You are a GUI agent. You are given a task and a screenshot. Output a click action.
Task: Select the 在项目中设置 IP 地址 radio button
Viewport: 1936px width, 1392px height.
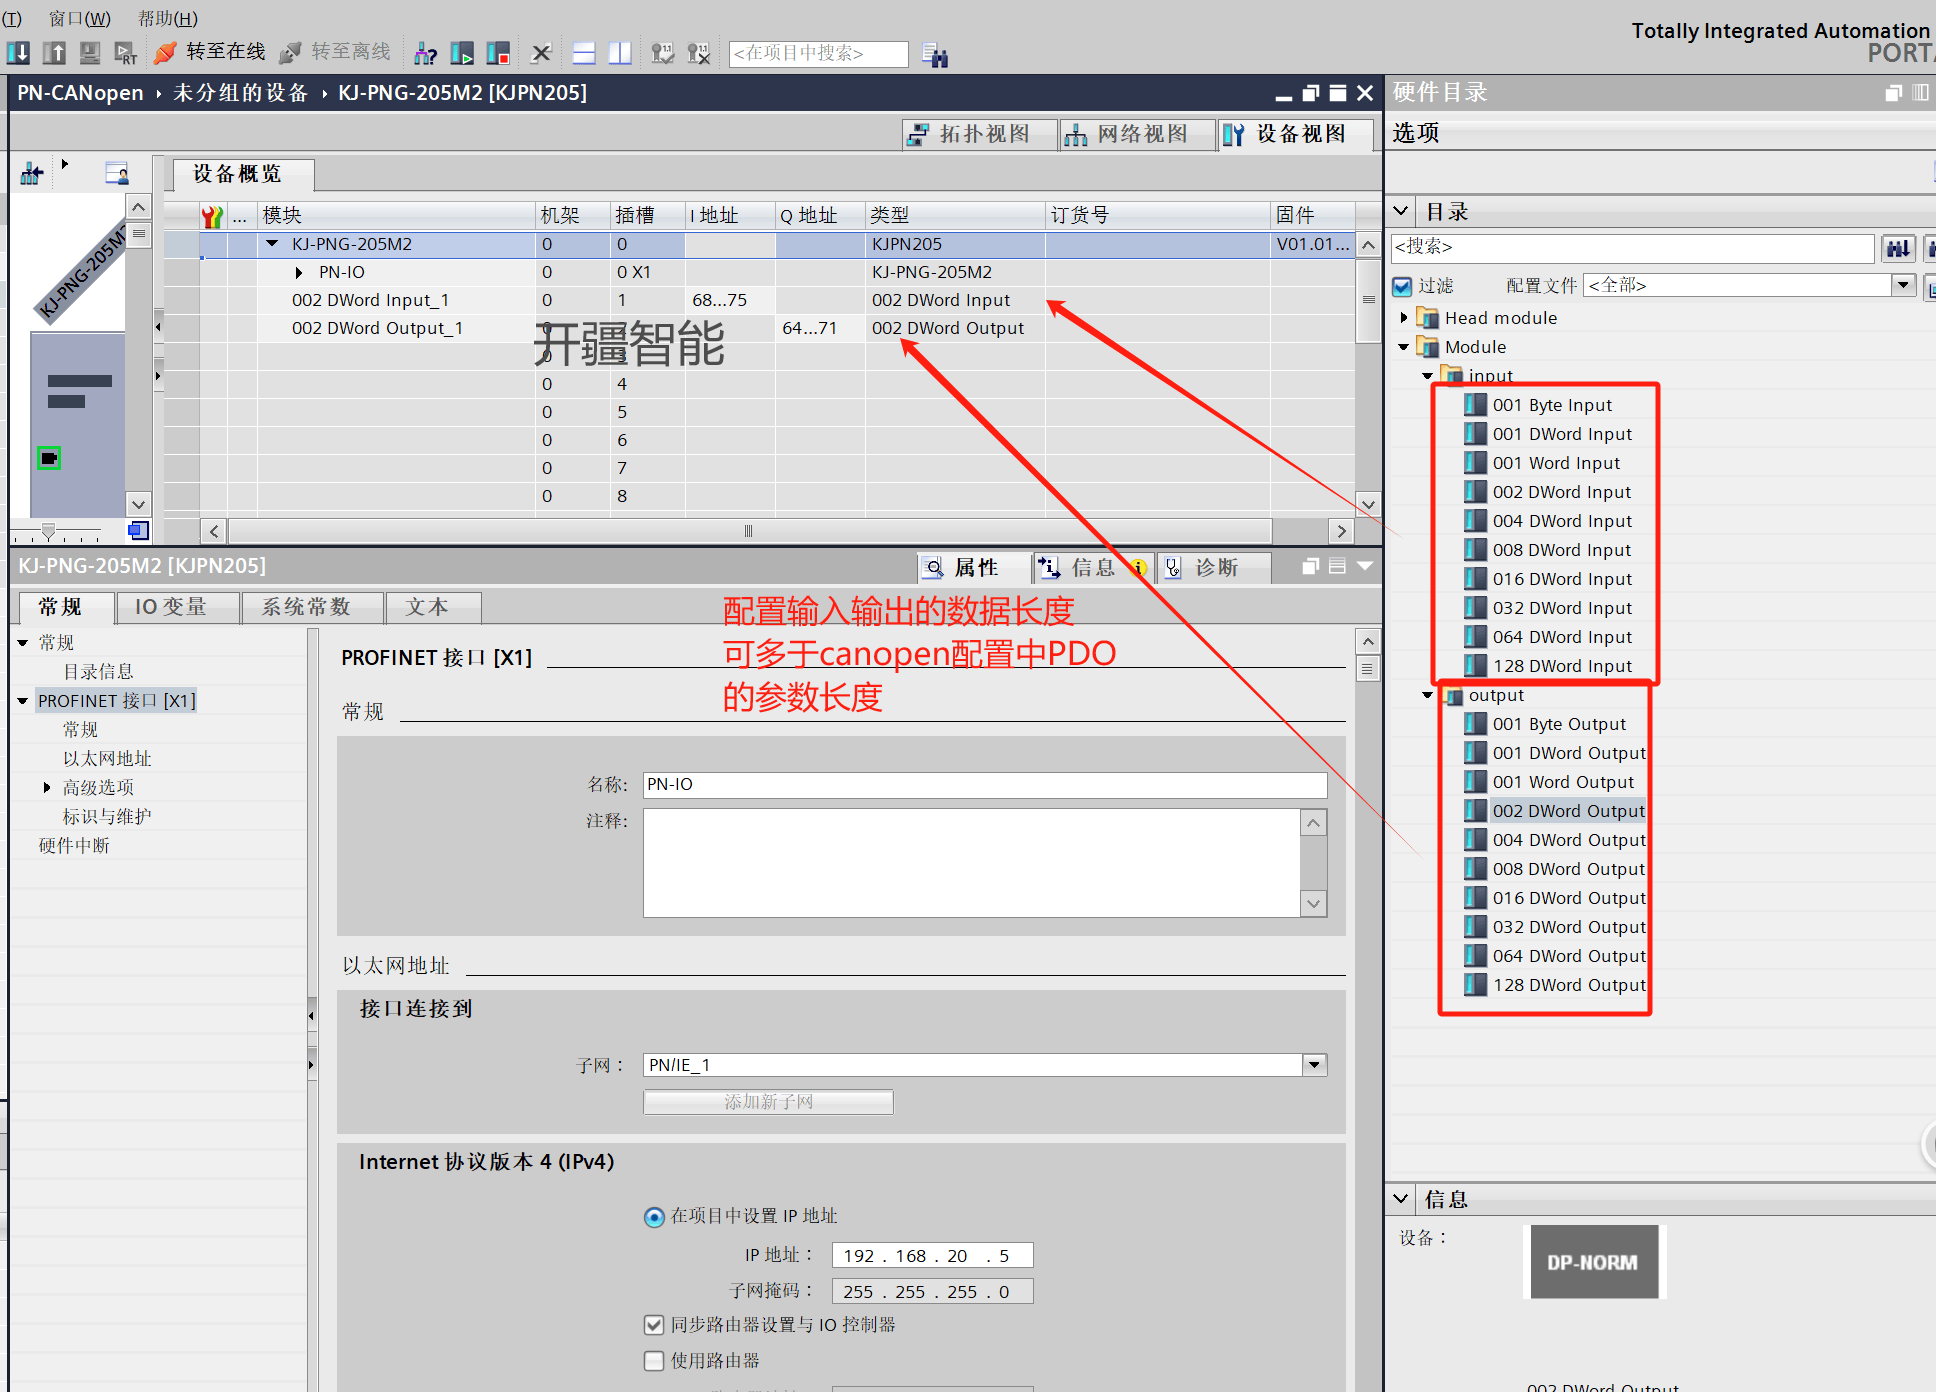[x=654, y=1216]
